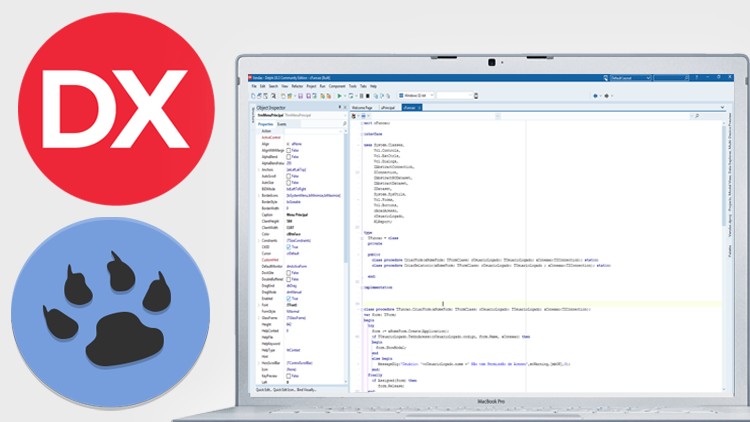The width and height of the screenshot is (750, 422).
Task: Toggle the DockSite checkbox
Action: (x=288, y=273)
